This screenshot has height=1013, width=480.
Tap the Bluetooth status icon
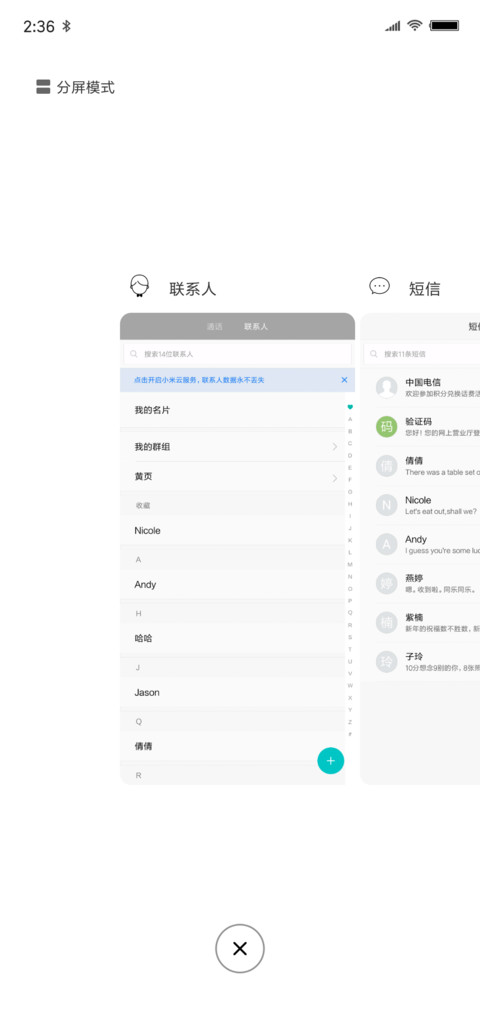(x=66, y=26)
